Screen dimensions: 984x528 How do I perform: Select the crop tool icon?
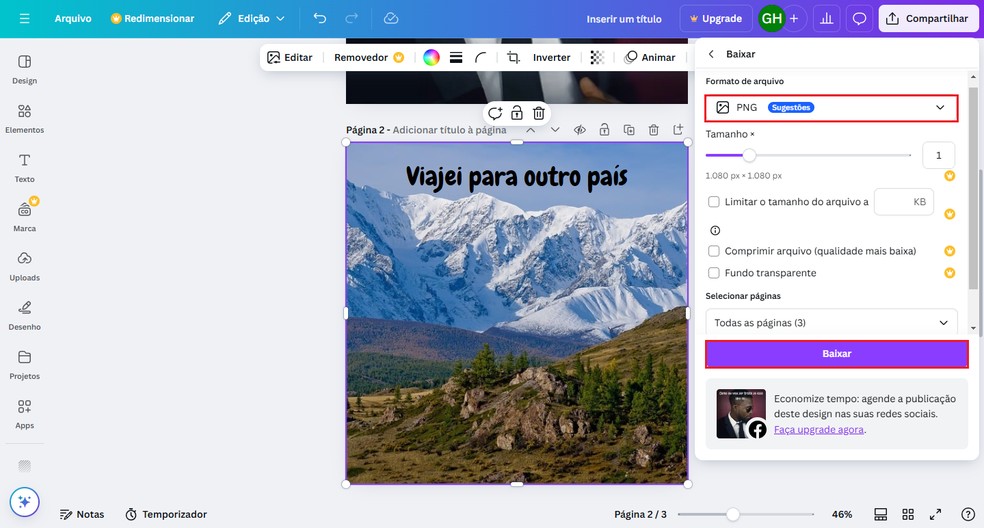pyautogui.click(x=513, y=58)
